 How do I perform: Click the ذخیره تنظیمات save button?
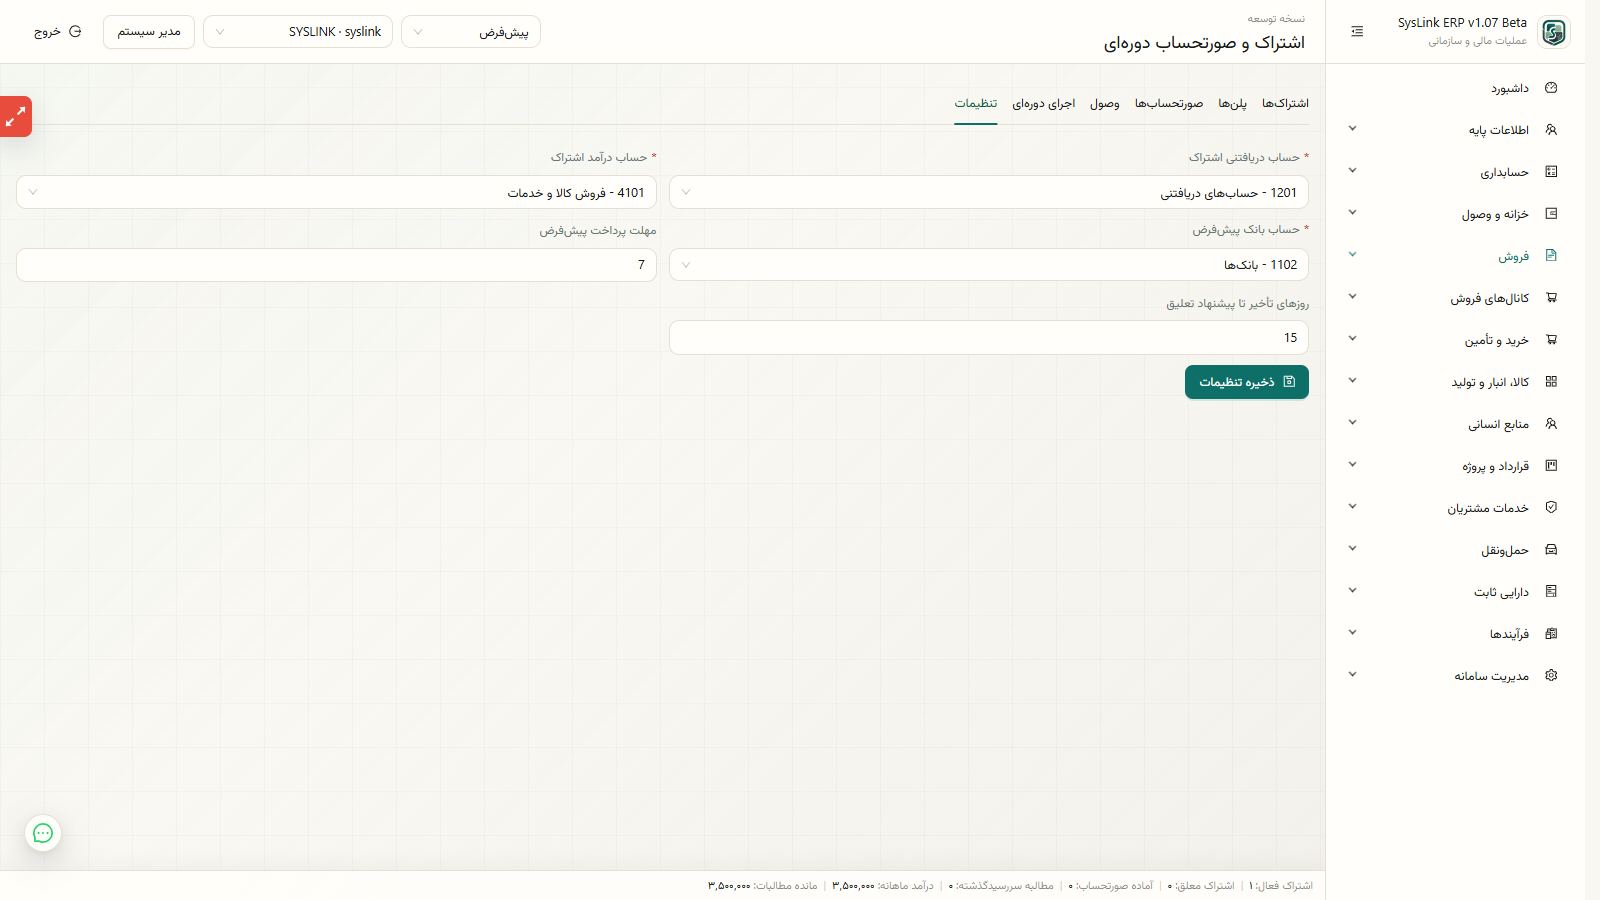tap(1247, 382)
